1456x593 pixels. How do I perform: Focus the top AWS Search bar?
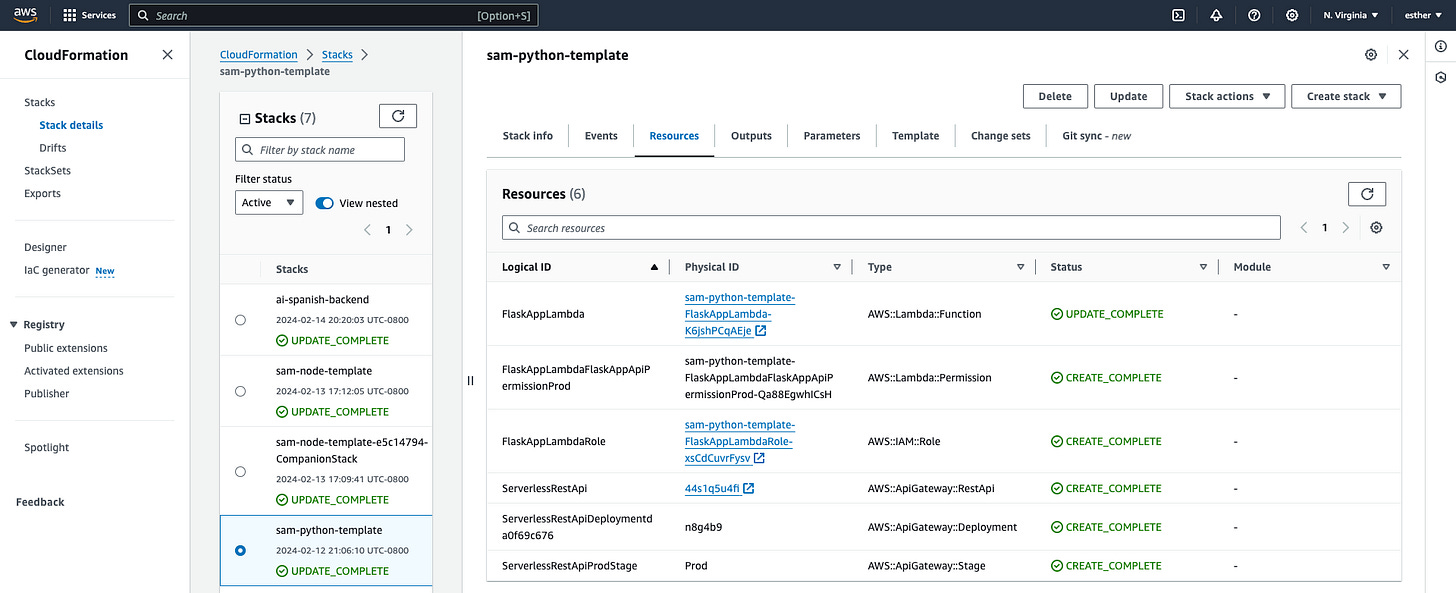(x=334, y=15)
